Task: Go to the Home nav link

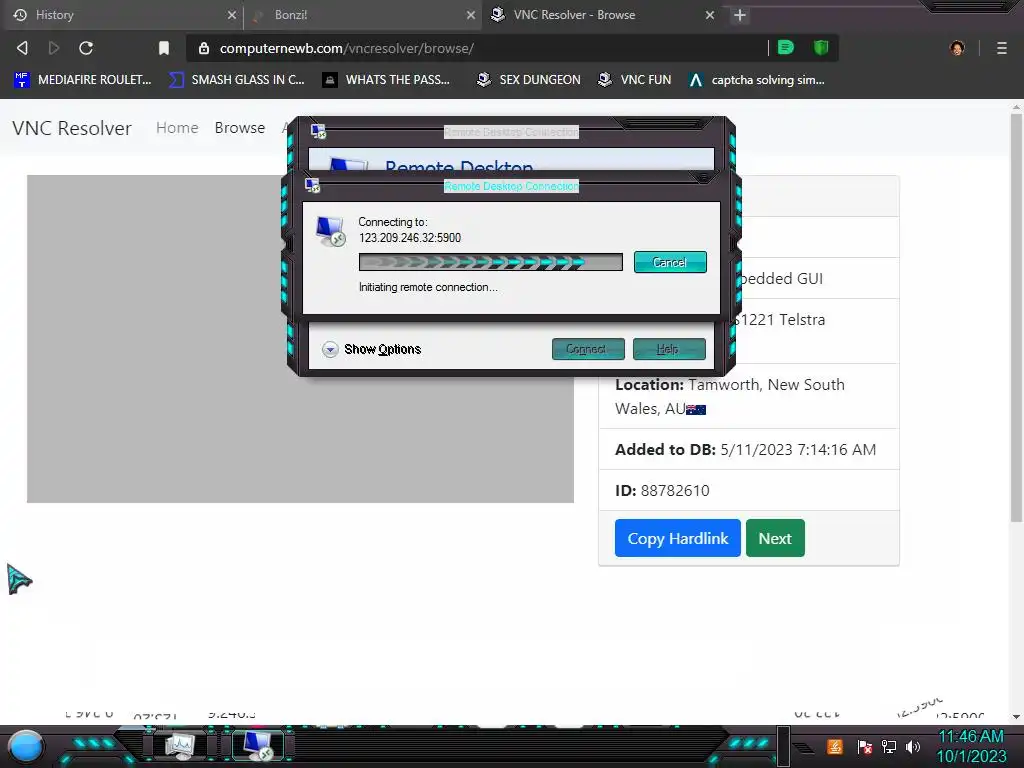Action: point(177,127)
